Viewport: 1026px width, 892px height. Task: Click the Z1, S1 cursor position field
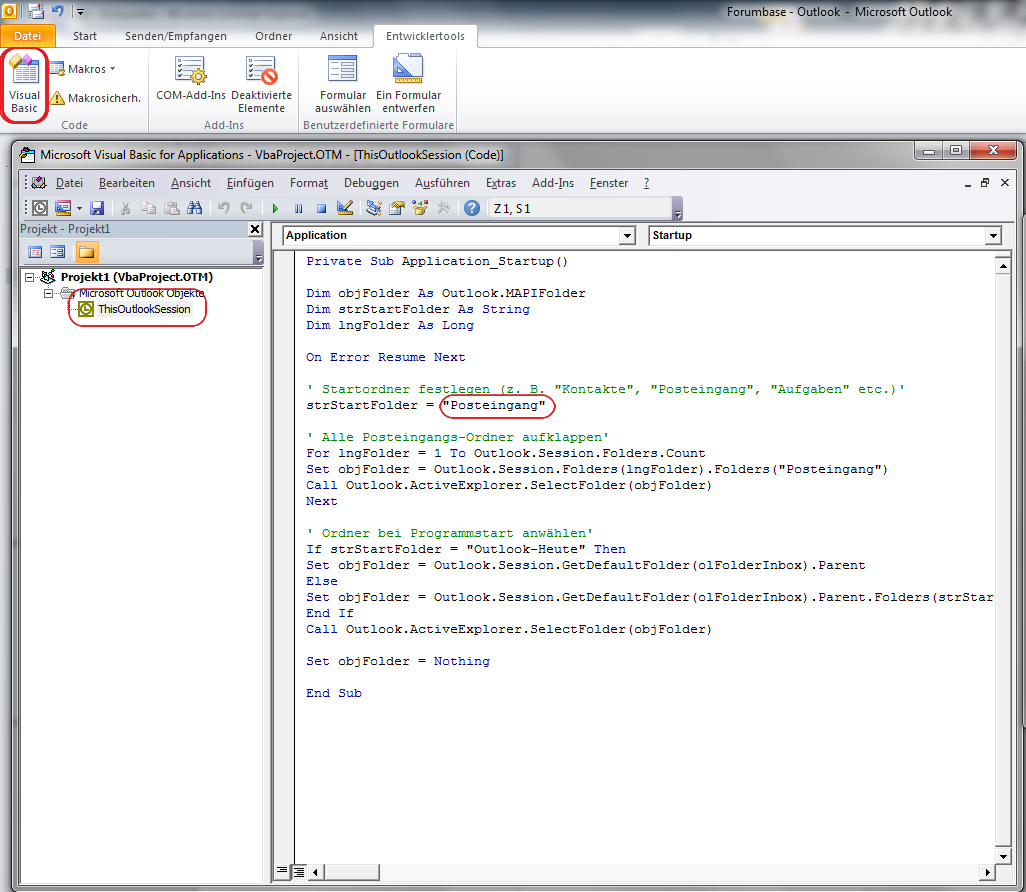(581, 209)
